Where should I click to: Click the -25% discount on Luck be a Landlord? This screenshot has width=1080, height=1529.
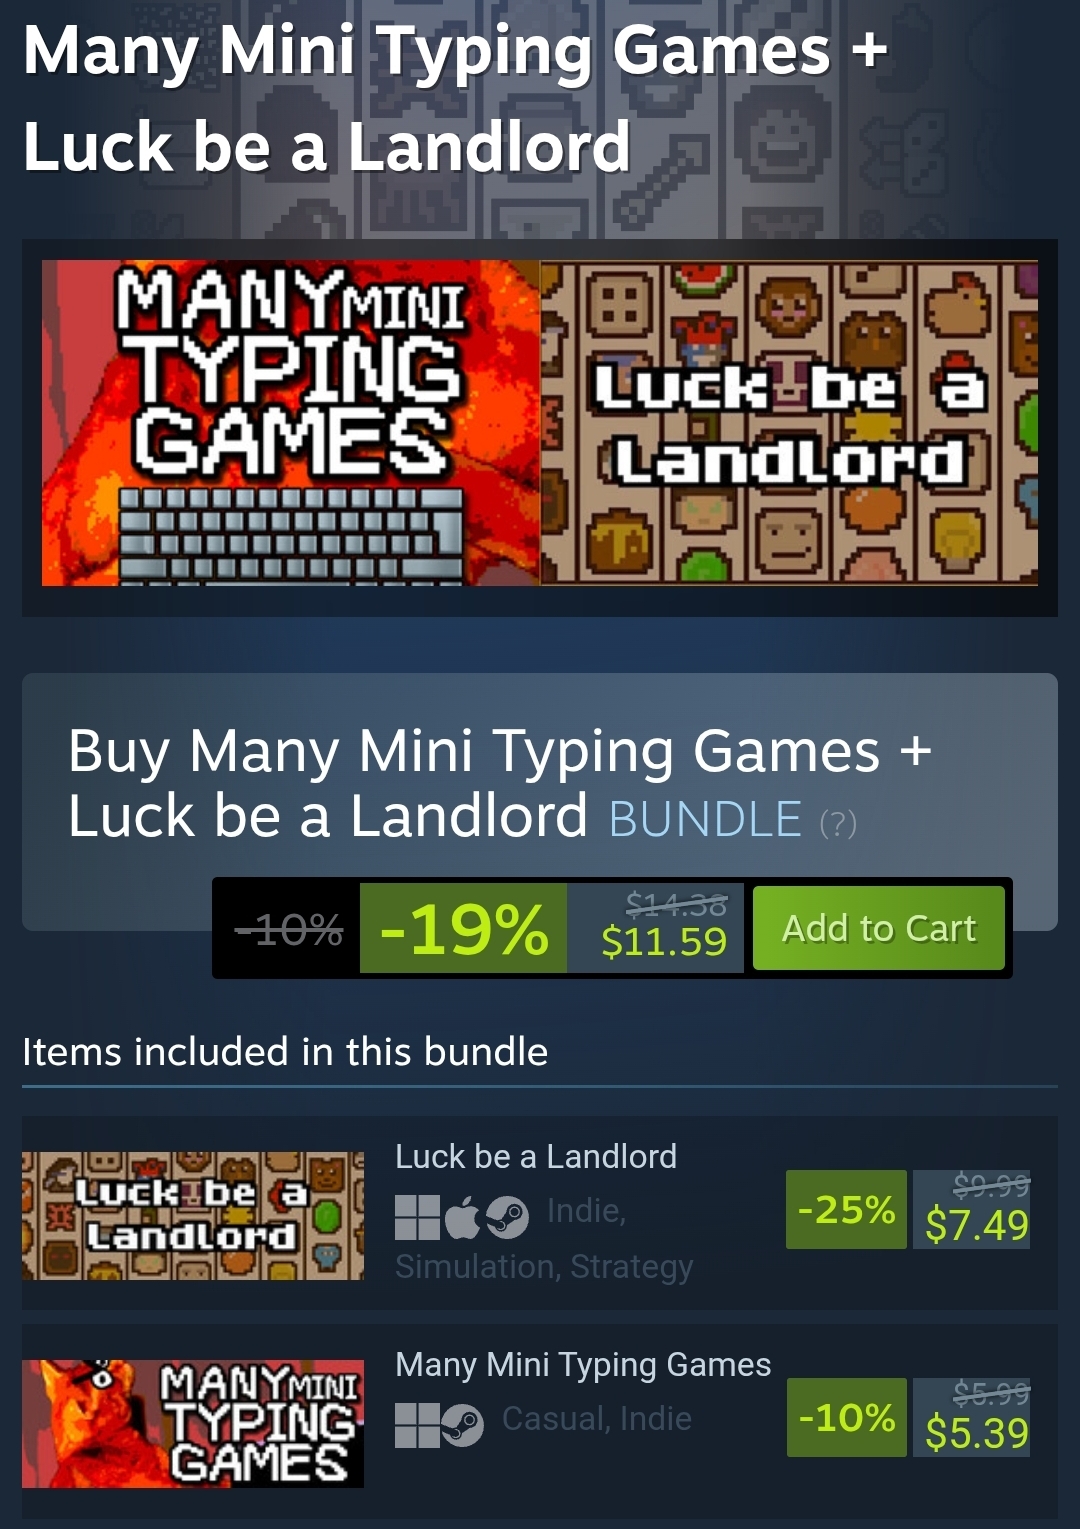coord(846,1209)
